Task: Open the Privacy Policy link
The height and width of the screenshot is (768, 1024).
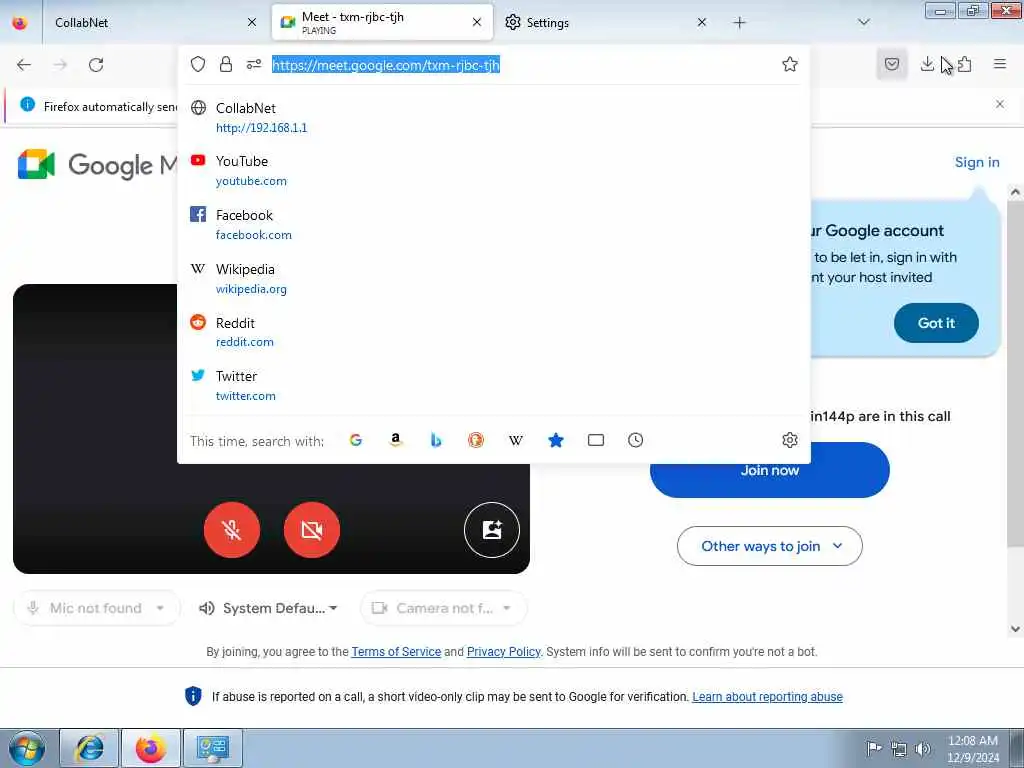Action: click(504, 652)
